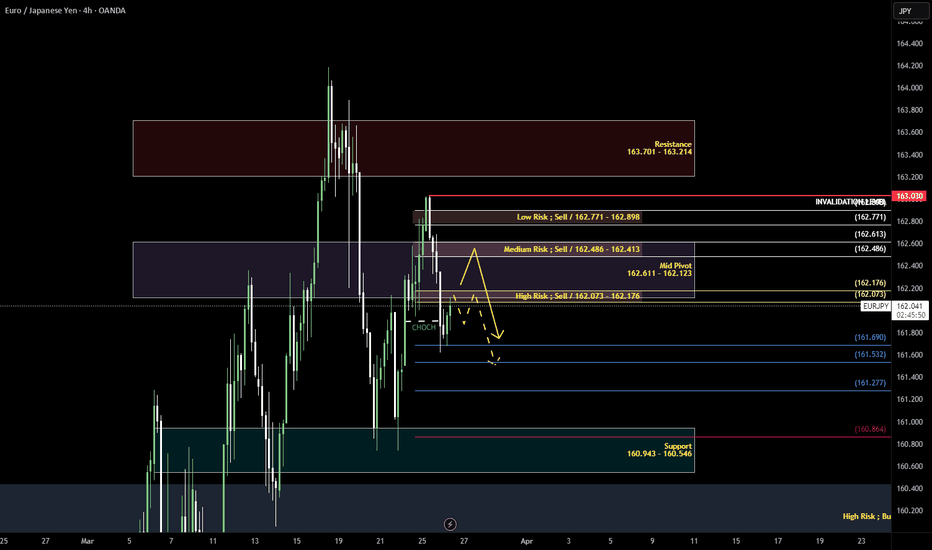Click 161.800 on the price axis
932x550 pixels.
pyautogui.click(x=909, y=333)
